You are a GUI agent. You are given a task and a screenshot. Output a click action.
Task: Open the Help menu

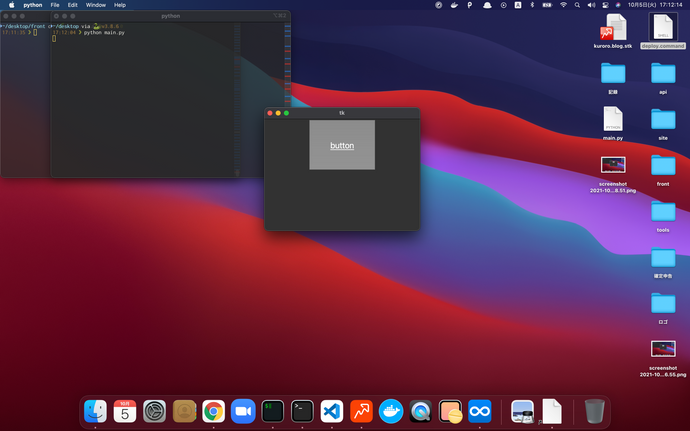tap(120, 5)
